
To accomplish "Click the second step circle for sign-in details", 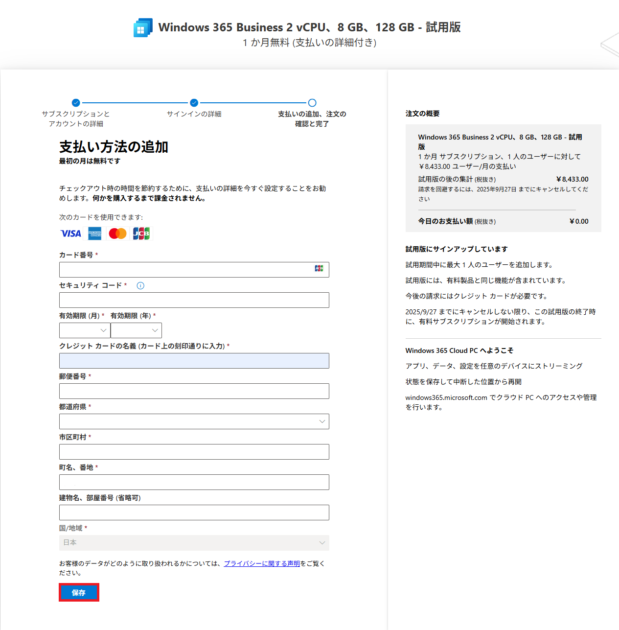I will coord(194,102).
